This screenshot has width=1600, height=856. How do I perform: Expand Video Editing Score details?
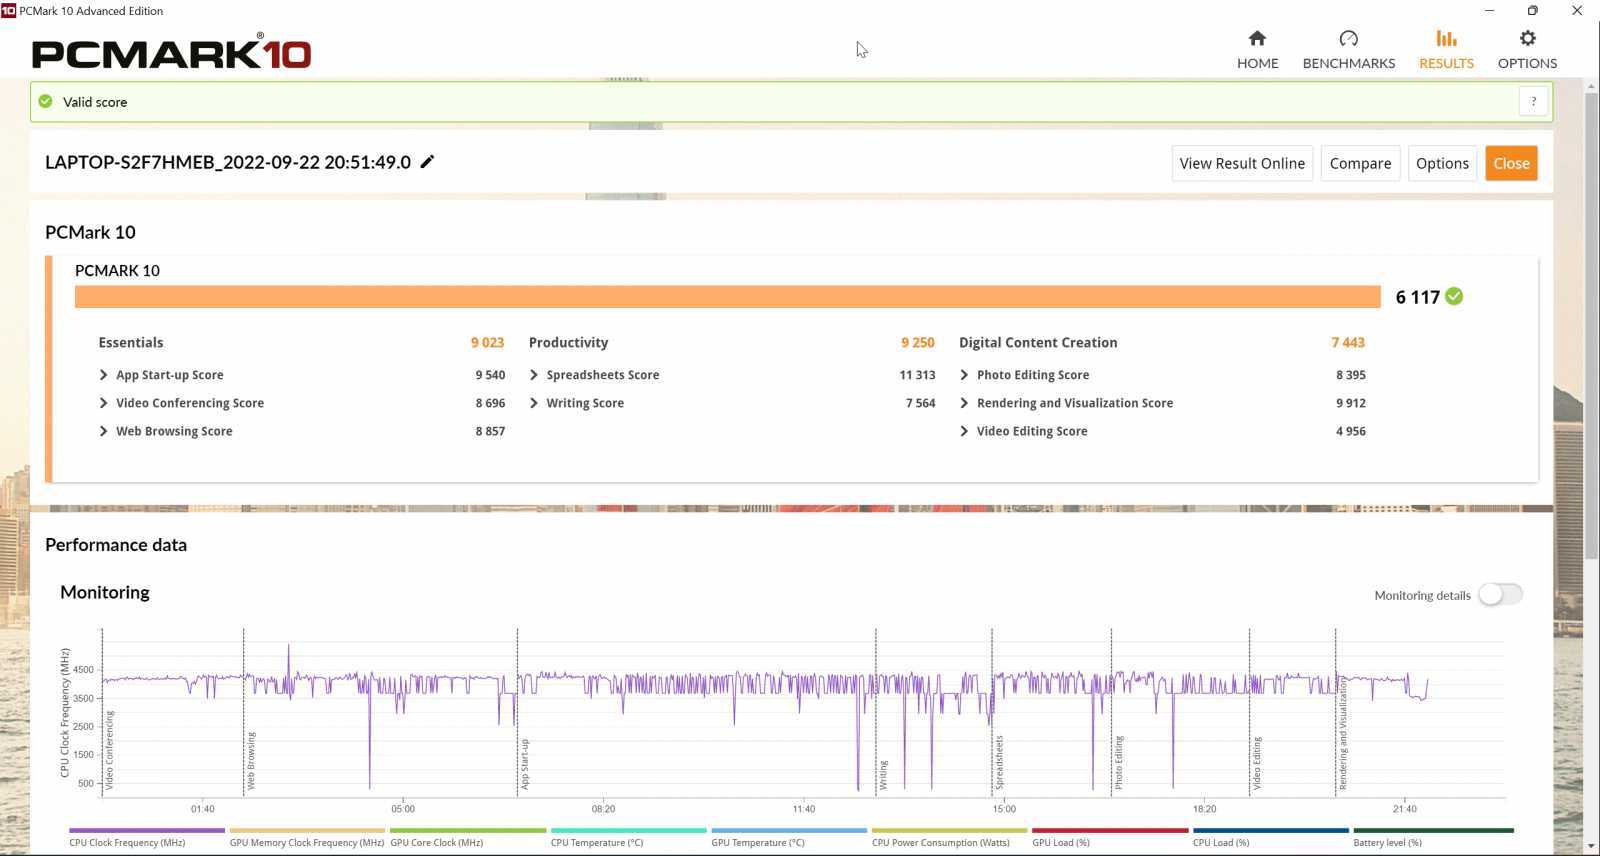pyautogui.click(x=964, y=431)
